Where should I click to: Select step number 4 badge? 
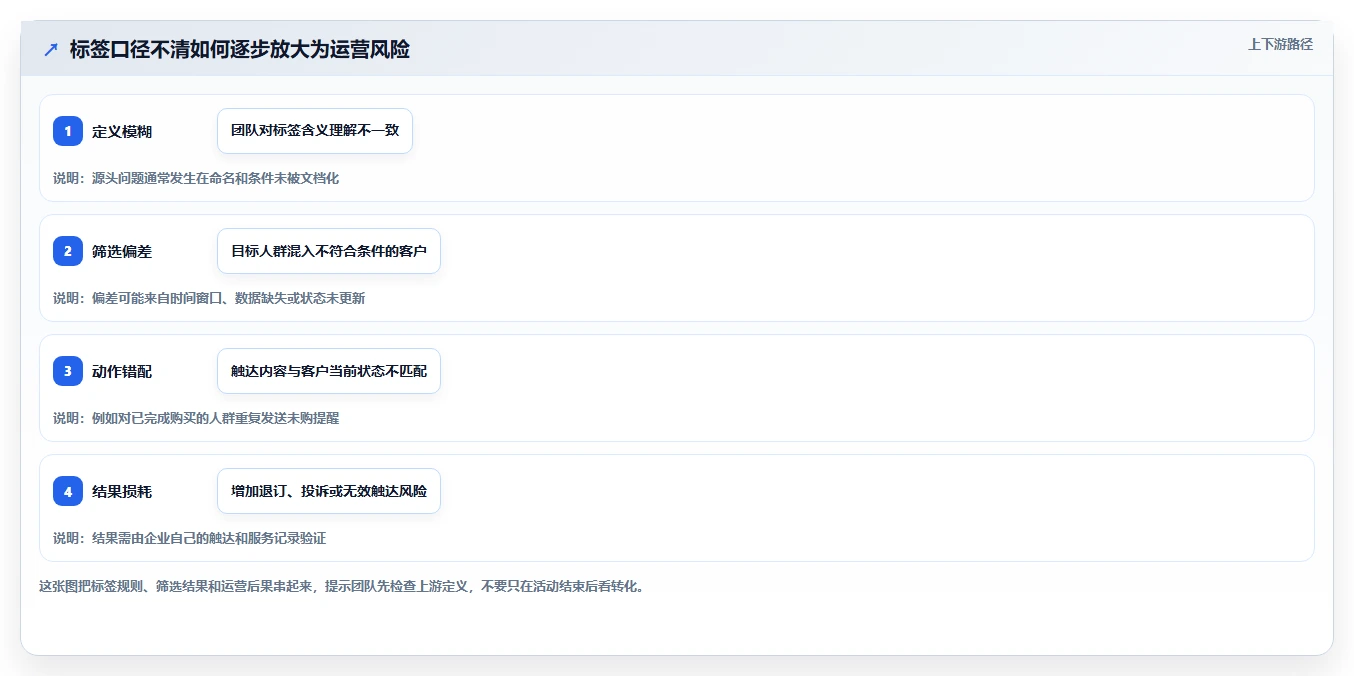coord(68,491)
